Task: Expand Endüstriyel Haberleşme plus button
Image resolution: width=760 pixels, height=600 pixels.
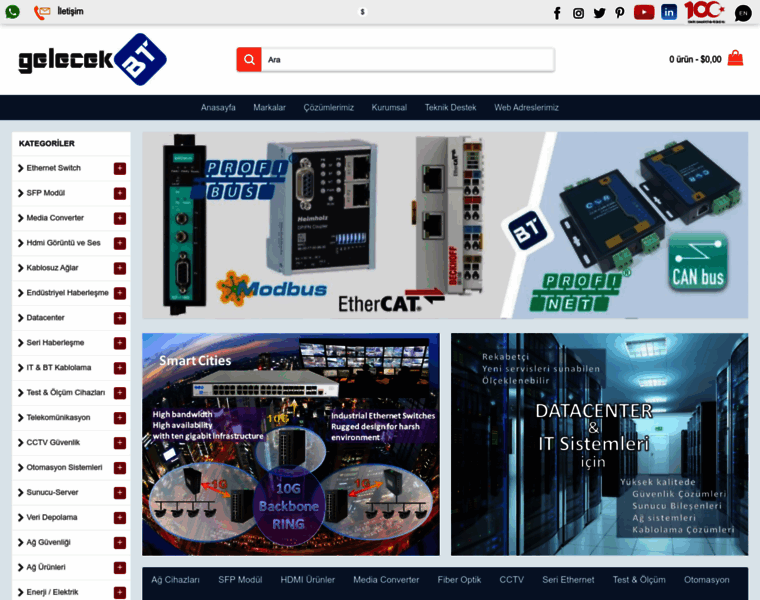Action: [x=120, y=293]
